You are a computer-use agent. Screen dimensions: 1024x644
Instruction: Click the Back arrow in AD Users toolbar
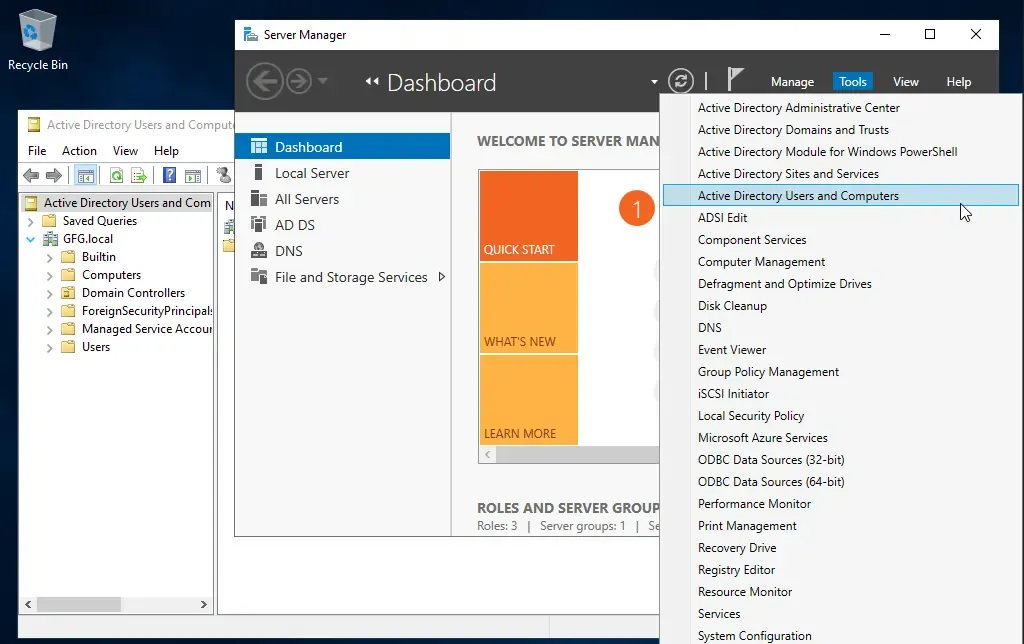31,175
